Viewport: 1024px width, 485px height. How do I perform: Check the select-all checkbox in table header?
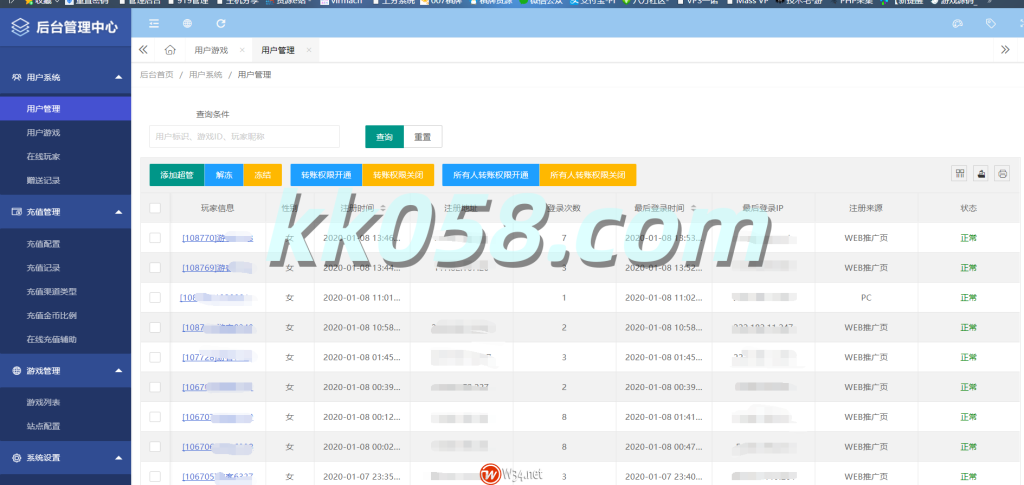(x=155, y=208)
